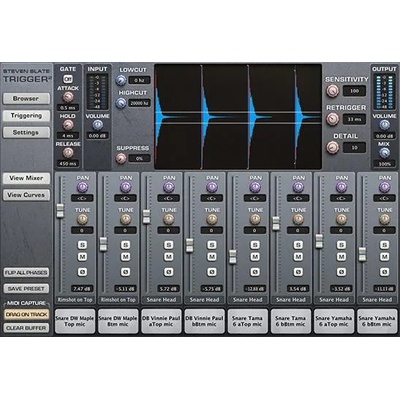The height and width of the screenshot is (400, 400).
Task: Select the Snare Yamaha 6 aTop mic sample slot
Action: tap(334, 321)
